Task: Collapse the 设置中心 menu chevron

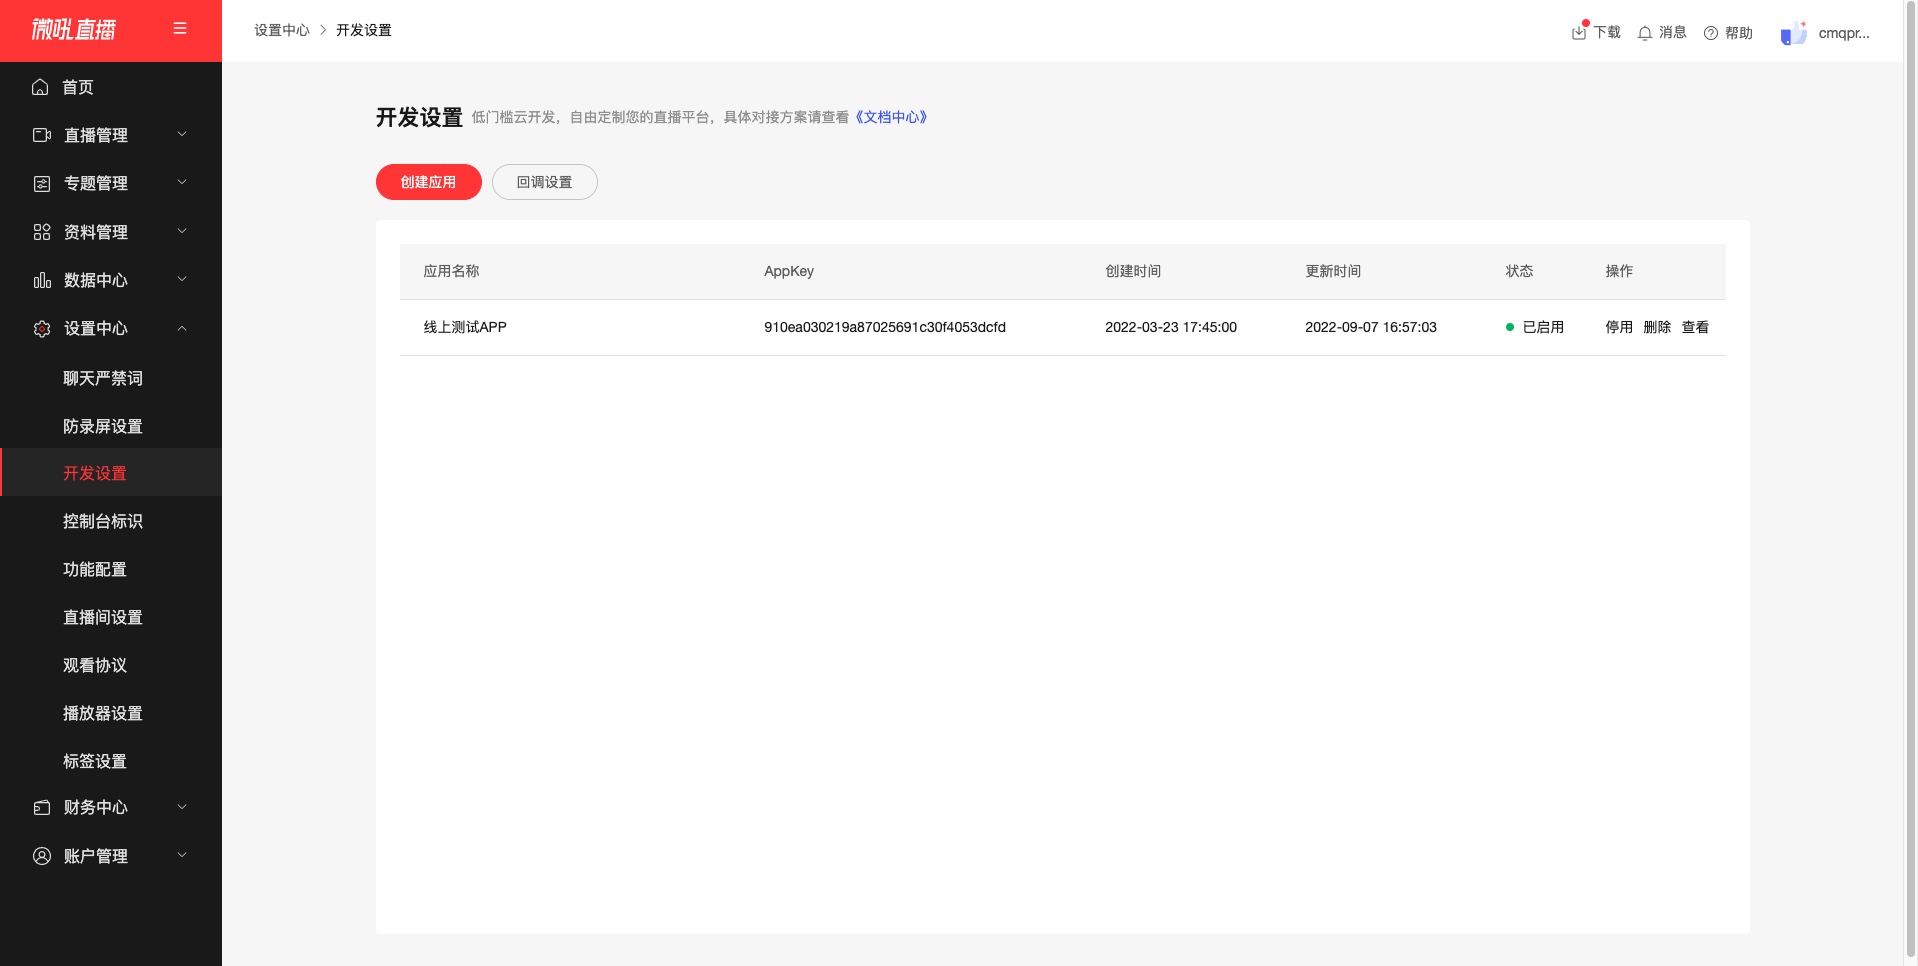Action: (182, 328)
